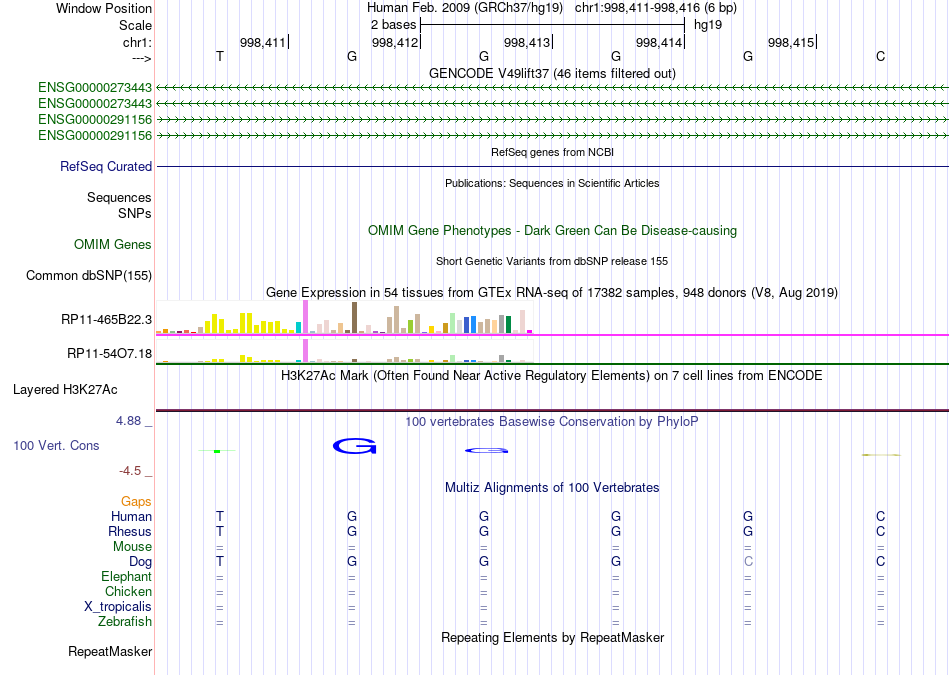Open the Multiz Alignments of 100 Vertebrates title
The height and width of the screenshot is (675, 950).
[552, 488]
